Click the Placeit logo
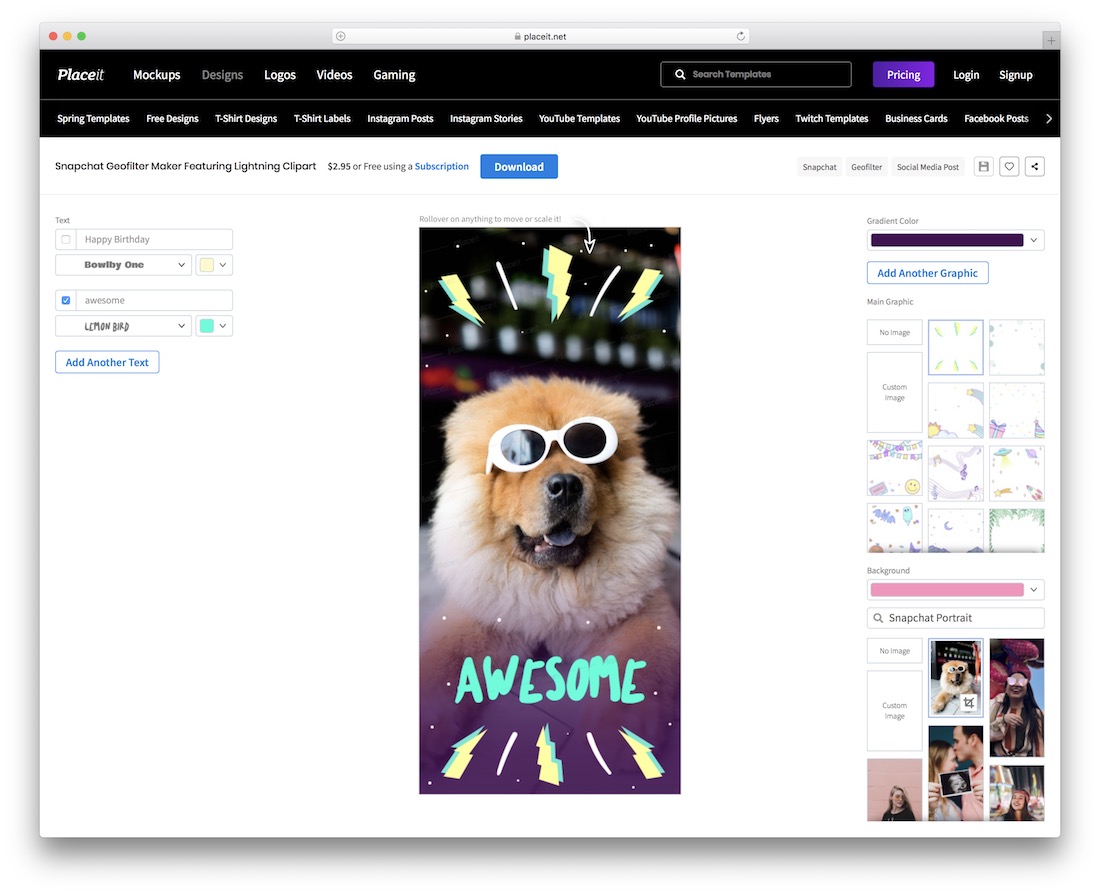The height and width of the screenshot is (894, 1100). (81, 74)
